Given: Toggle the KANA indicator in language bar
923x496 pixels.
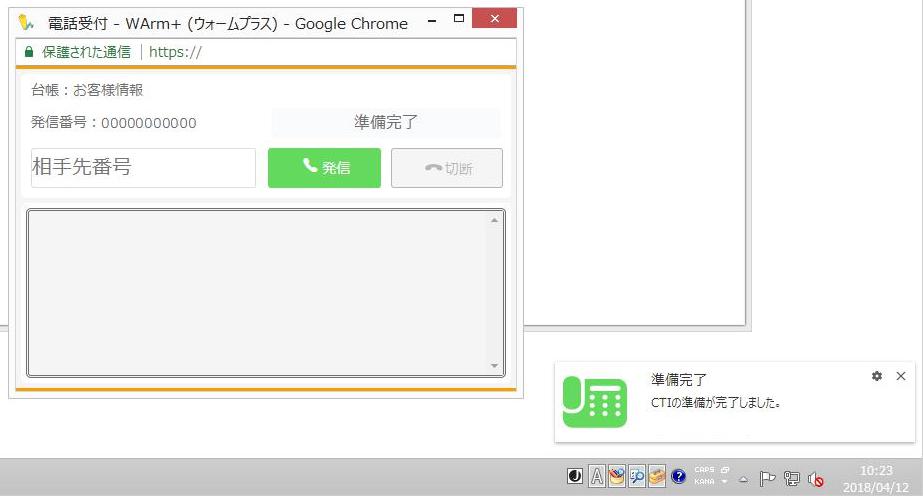Looking at the screenshot, I should click(x=705, y=481).
